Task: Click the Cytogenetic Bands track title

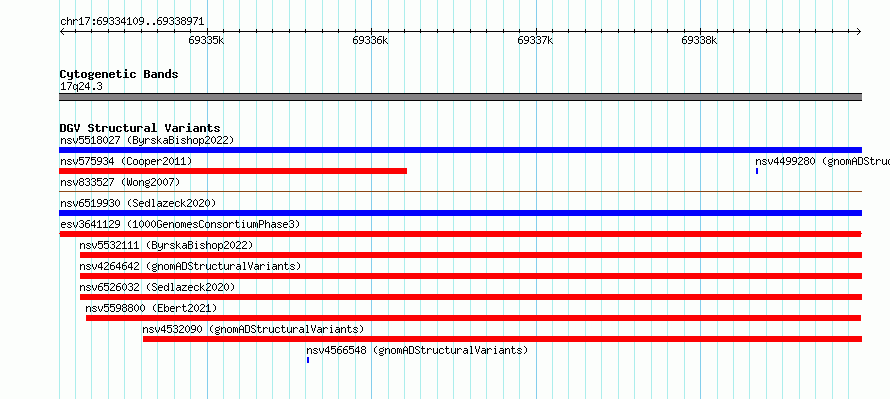Action: click(x=119, y=74)
